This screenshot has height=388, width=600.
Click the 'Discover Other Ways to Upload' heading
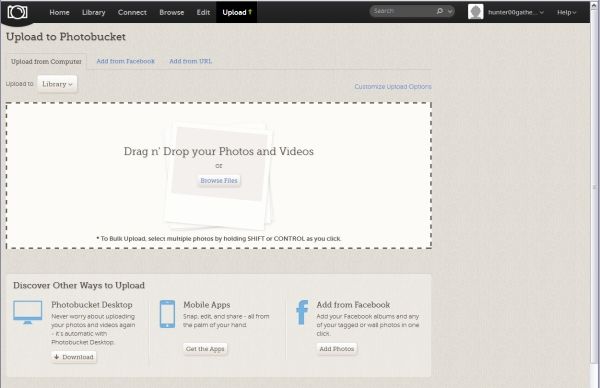pos(79,285)
